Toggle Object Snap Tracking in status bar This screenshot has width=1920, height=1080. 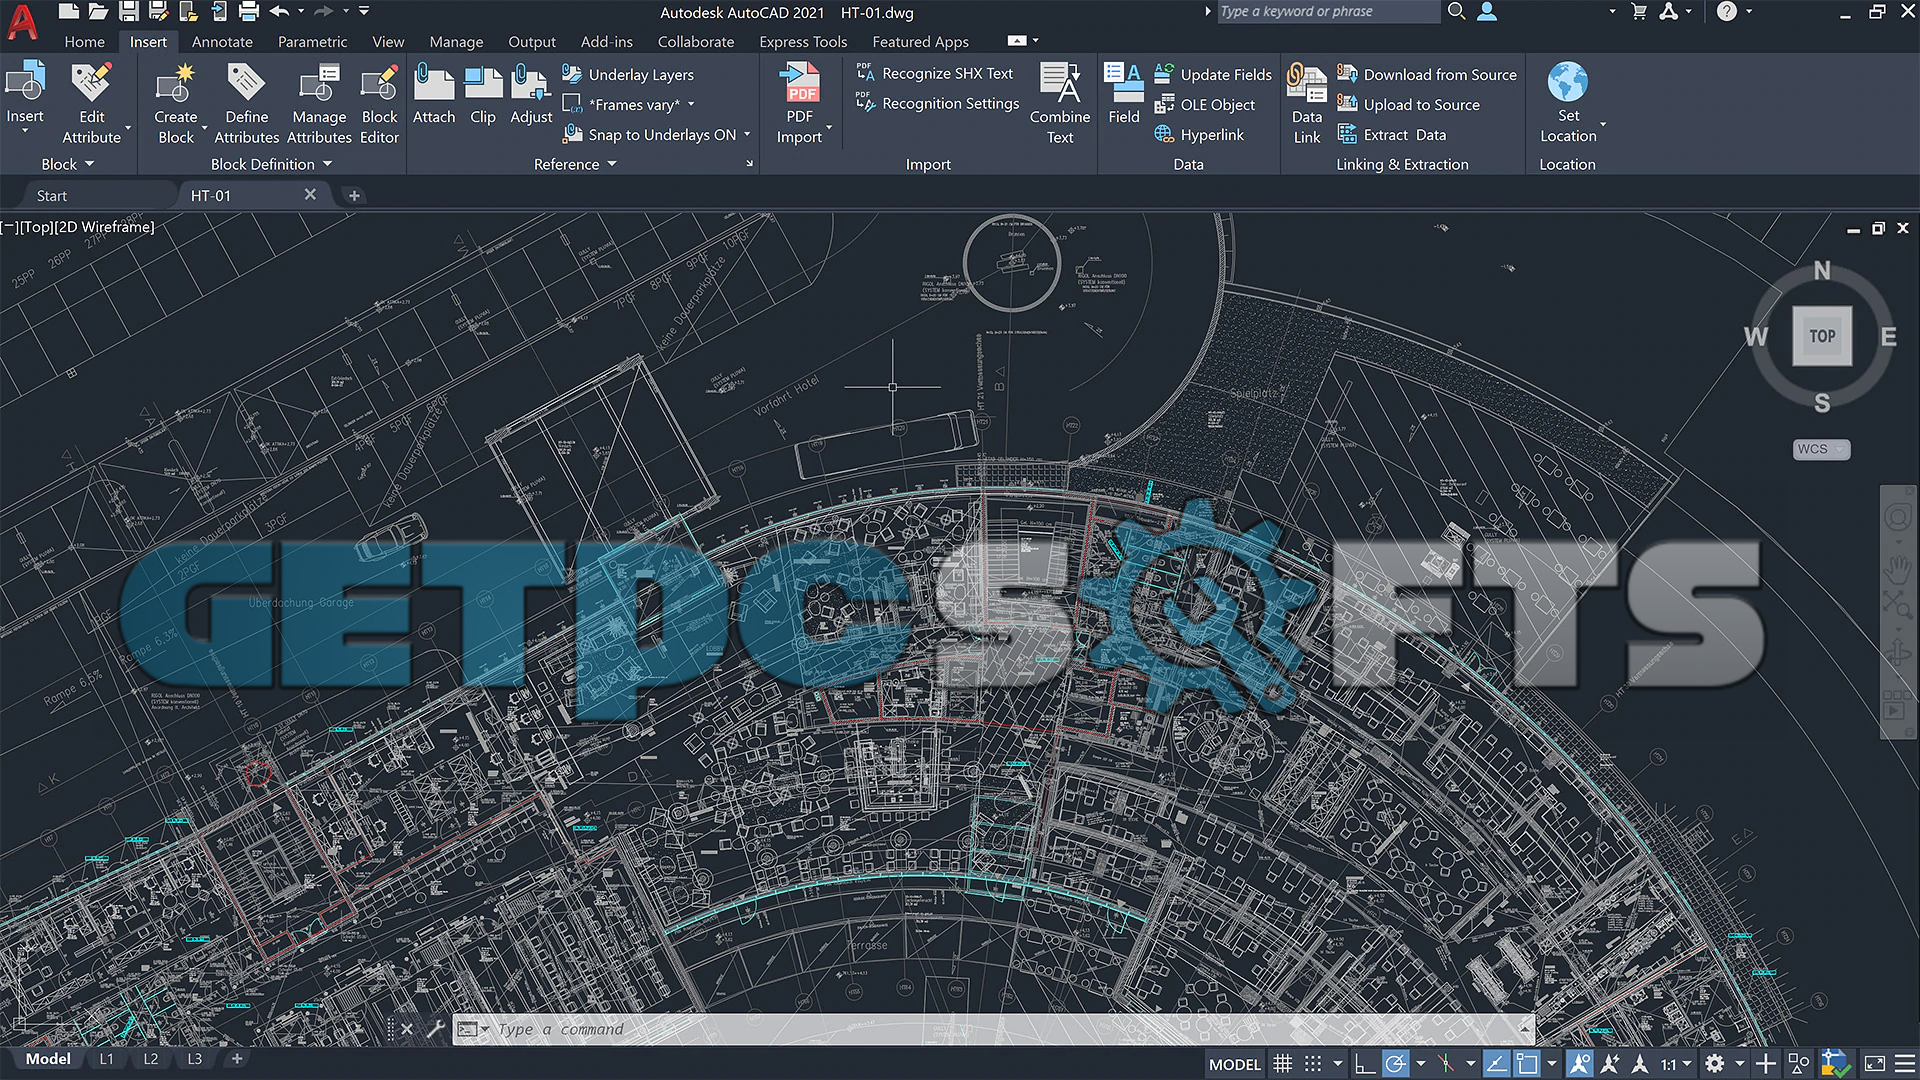(1496, 1064)
